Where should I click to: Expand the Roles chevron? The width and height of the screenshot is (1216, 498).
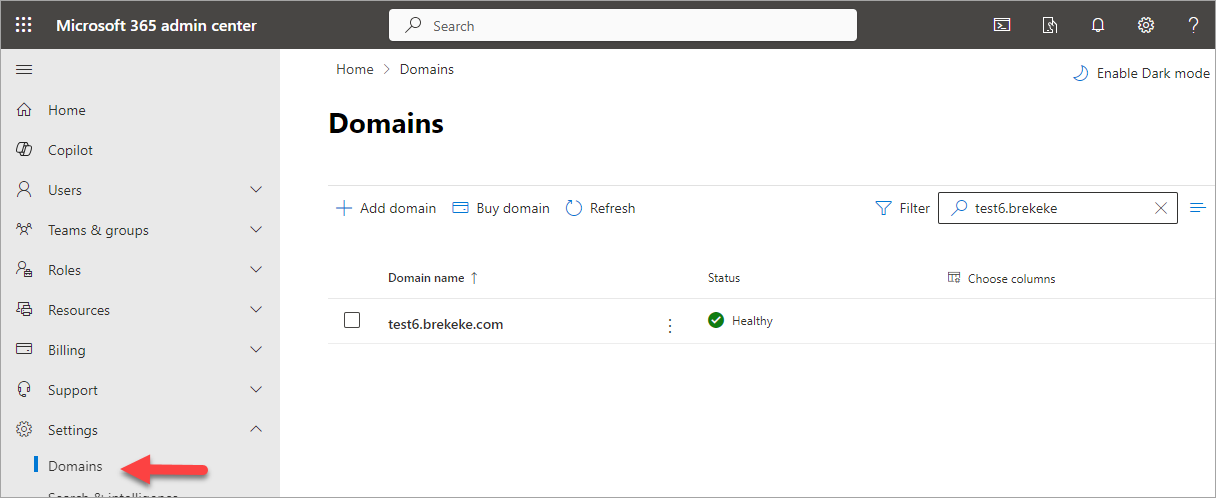256,269
